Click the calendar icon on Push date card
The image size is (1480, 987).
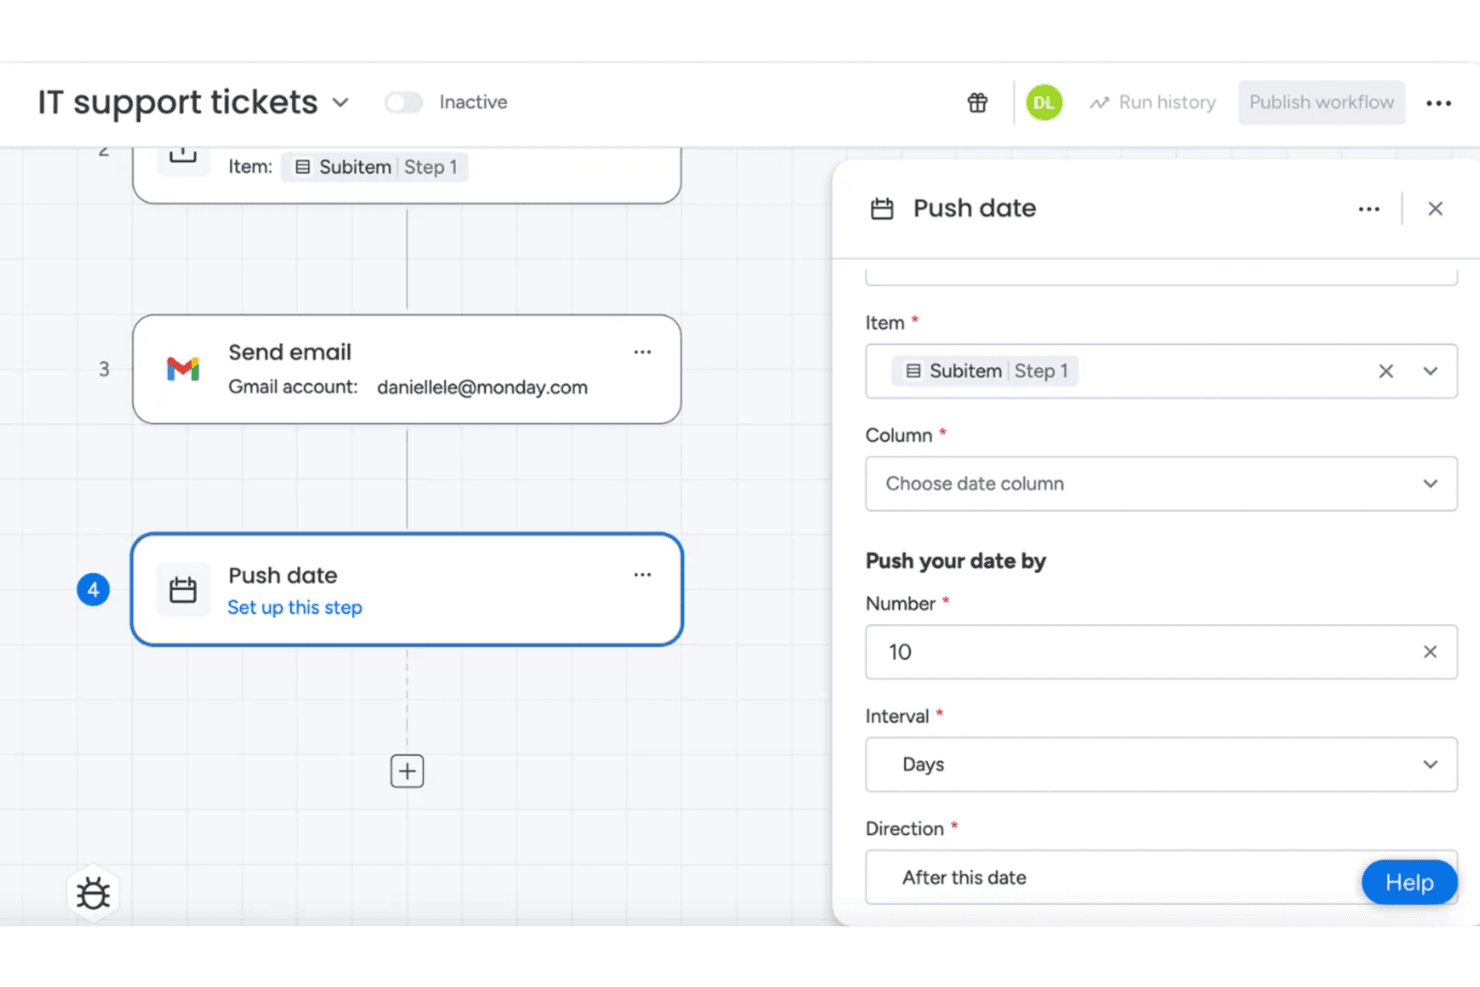pos(183,590)
